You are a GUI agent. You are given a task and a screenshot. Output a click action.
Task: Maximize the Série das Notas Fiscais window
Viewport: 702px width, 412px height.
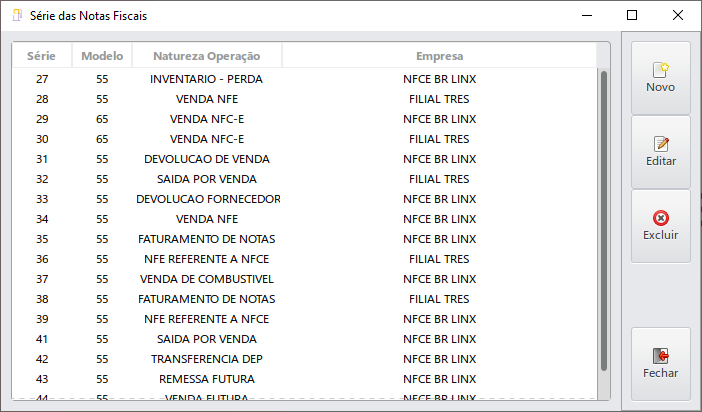tap(632, 15)
